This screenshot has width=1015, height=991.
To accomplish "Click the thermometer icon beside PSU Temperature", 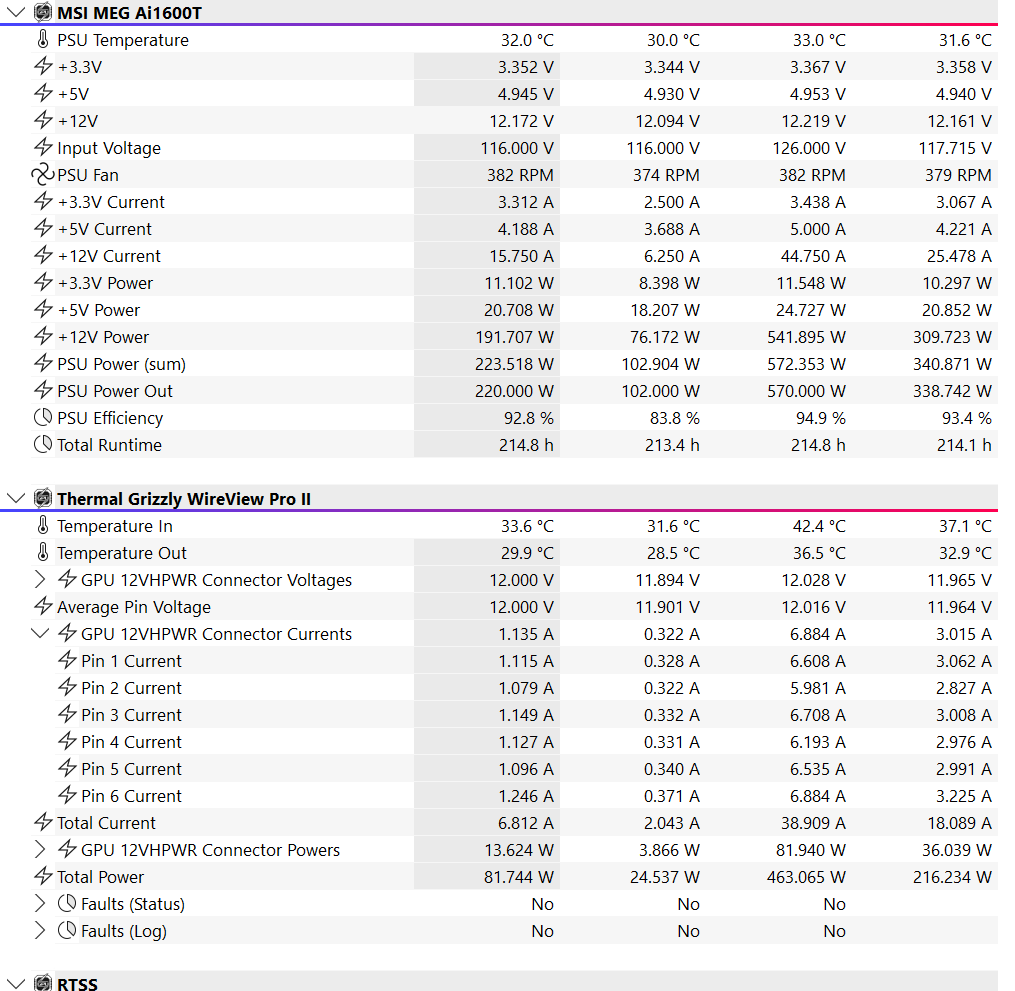I will tap(43, 40).
